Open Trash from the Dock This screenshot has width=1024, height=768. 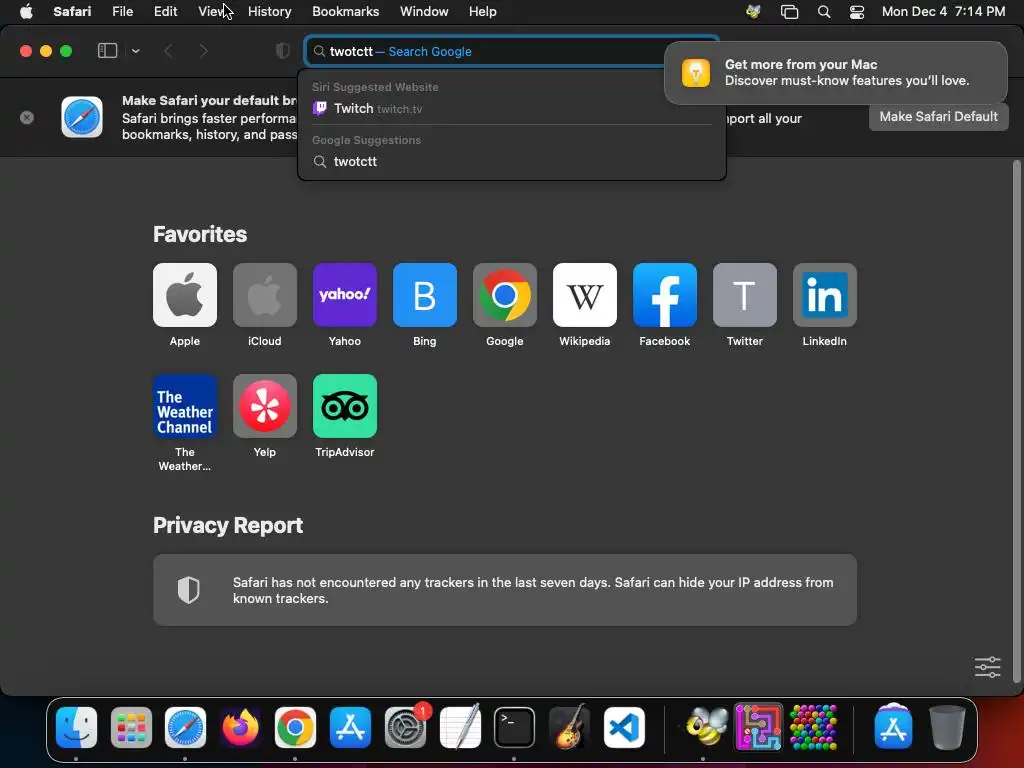pos(947,727)
